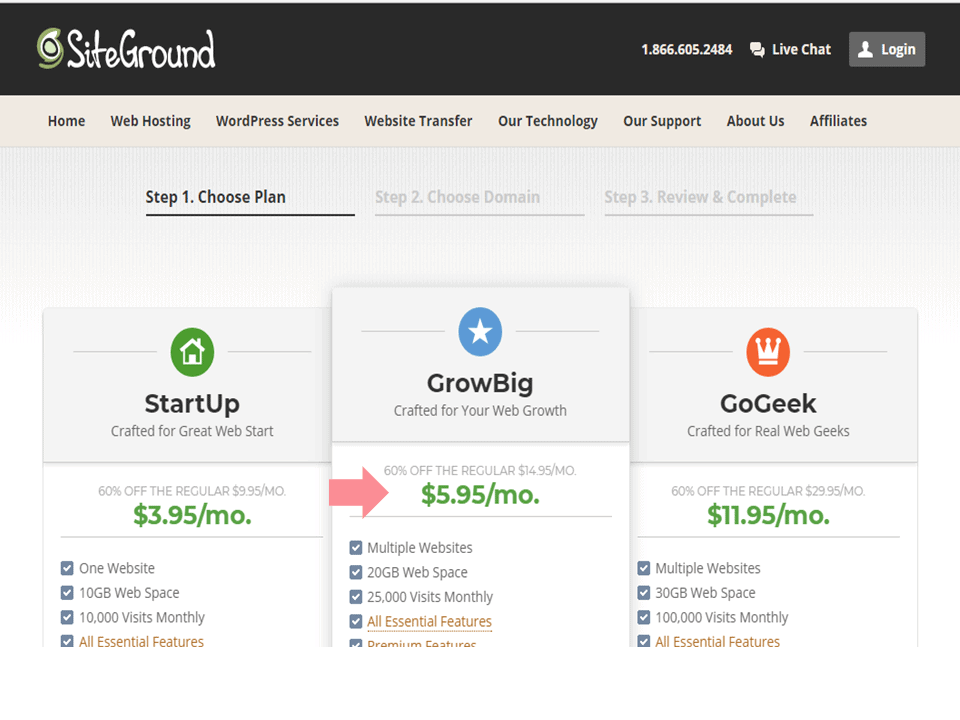The image size is (960, 720).
Task: Click the SiteGround logo
Action: tap(126, 49)
